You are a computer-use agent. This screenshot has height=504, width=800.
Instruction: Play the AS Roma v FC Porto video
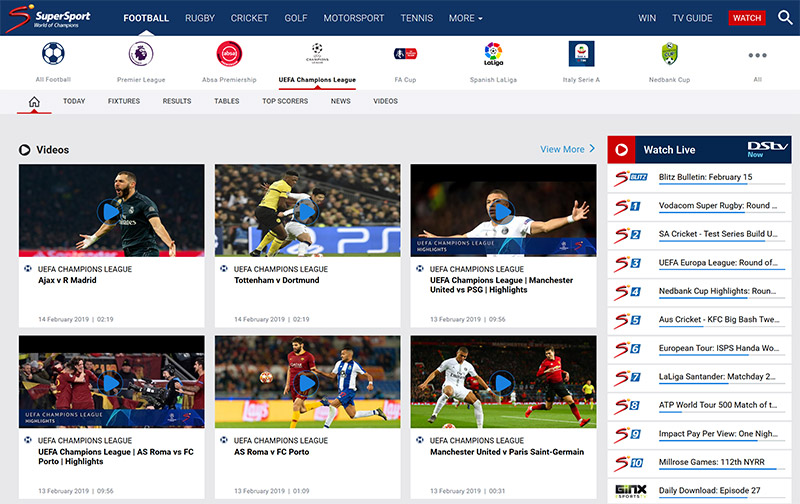coord(307,382)
